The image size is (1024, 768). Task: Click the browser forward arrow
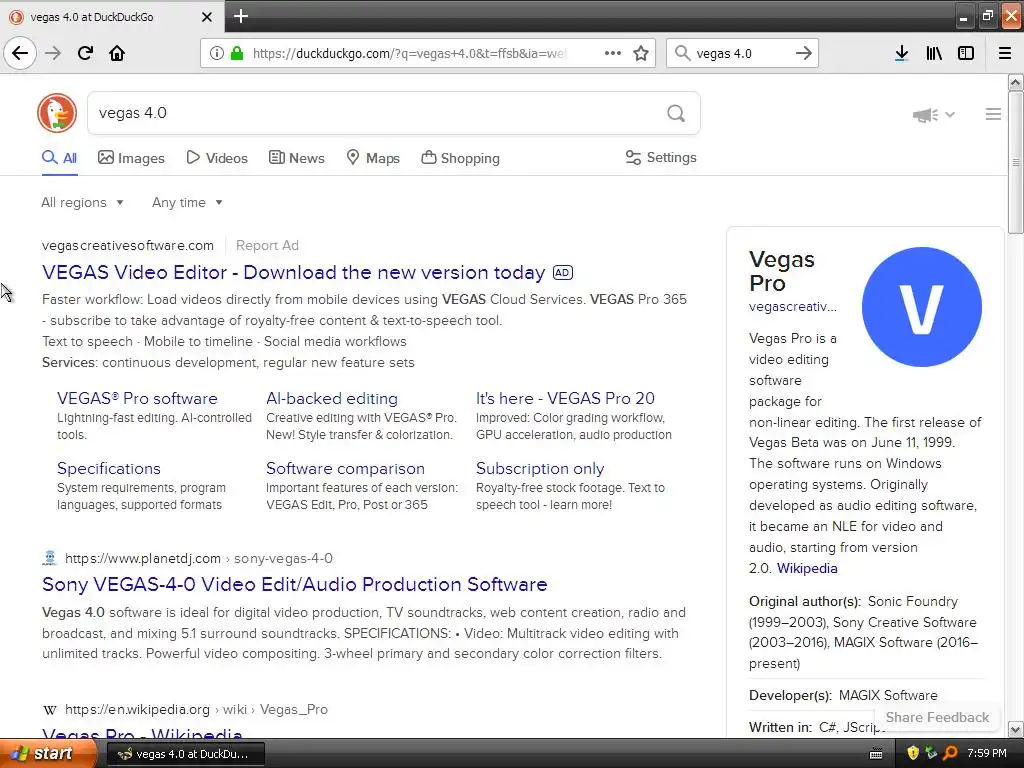click(53, 53)
